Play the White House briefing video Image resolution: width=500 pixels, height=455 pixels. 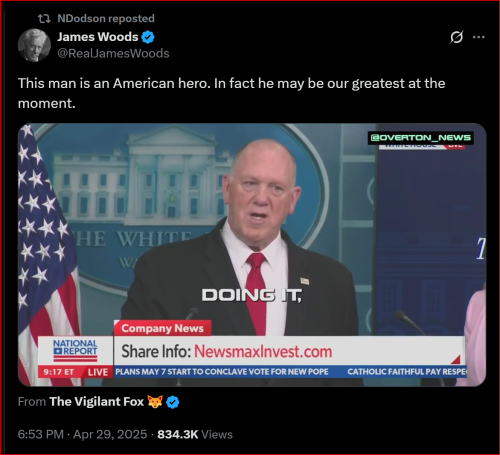pos(252,255)
